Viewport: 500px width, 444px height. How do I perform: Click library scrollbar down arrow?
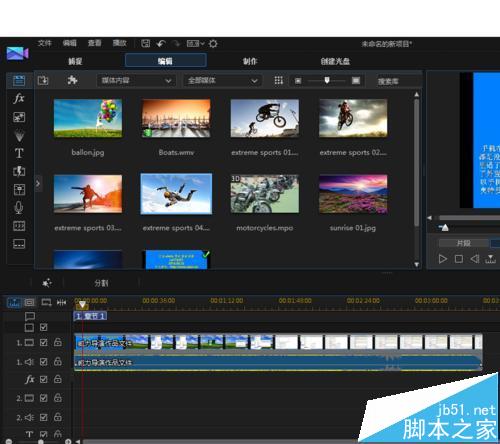click(417, 265)
